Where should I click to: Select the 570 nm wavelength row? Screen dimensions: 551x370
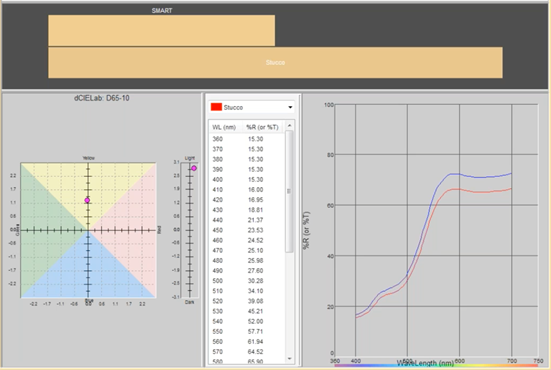[x=247, y=352]
